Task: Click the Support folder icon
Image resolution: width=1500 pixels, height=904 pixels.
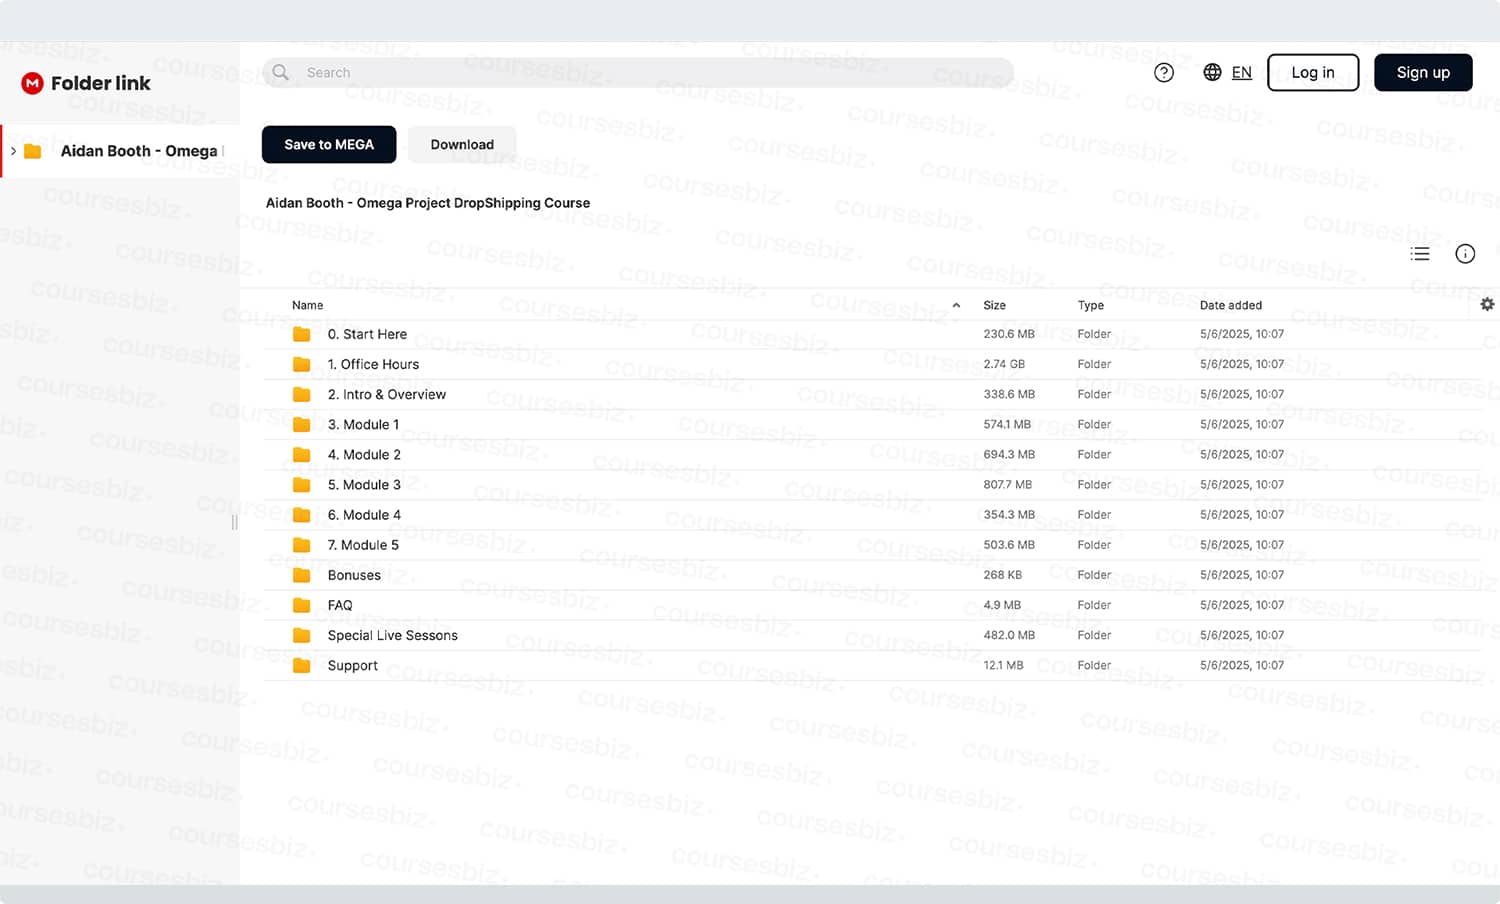Action: tap(301, 665)
